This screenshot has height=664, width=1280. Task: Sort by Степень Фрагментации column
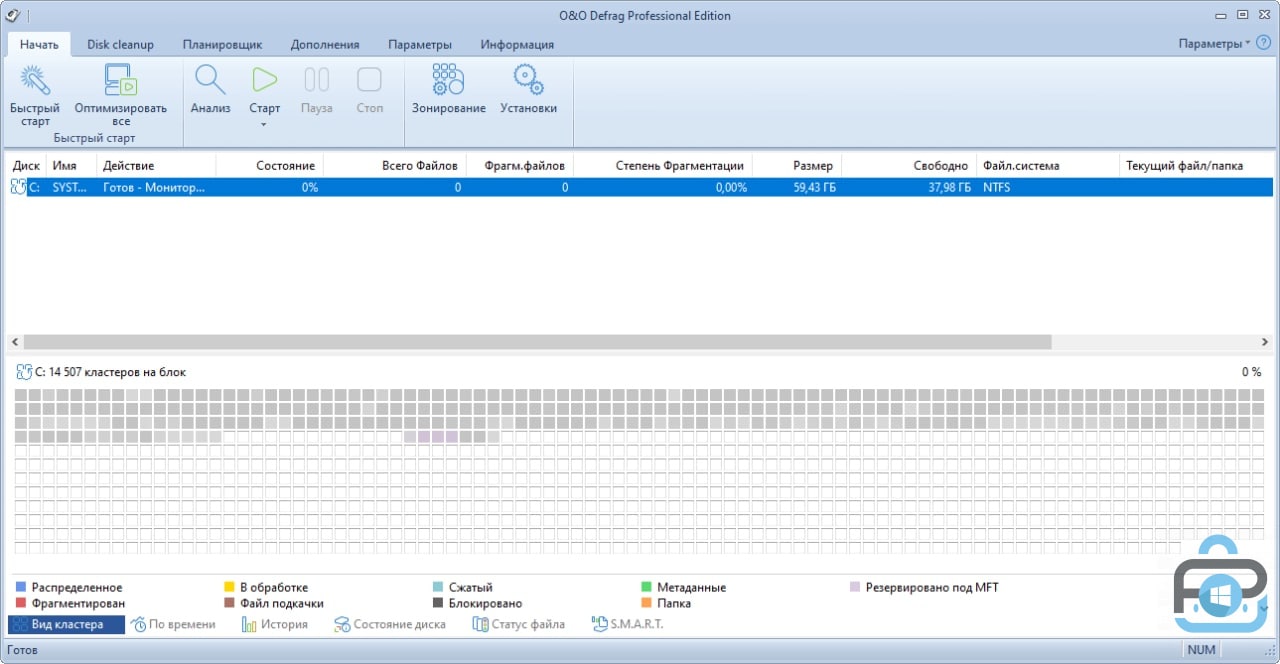point(663,165)
